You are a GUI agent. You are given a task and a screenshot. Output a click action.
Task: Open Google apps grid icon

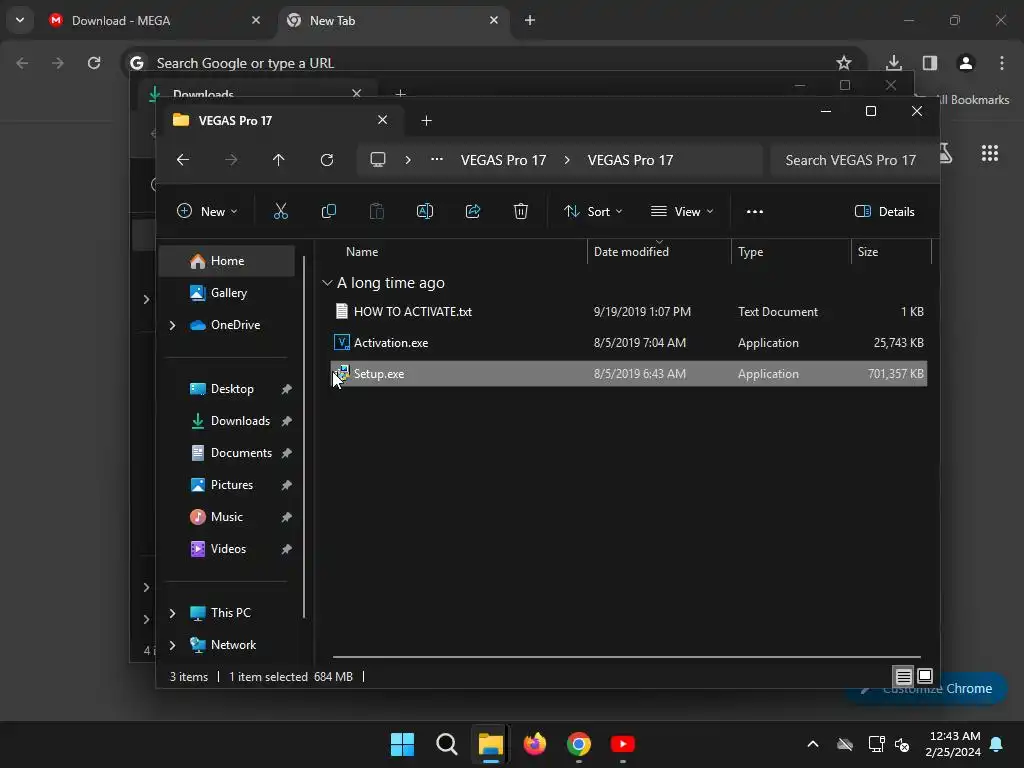[990, 153]
